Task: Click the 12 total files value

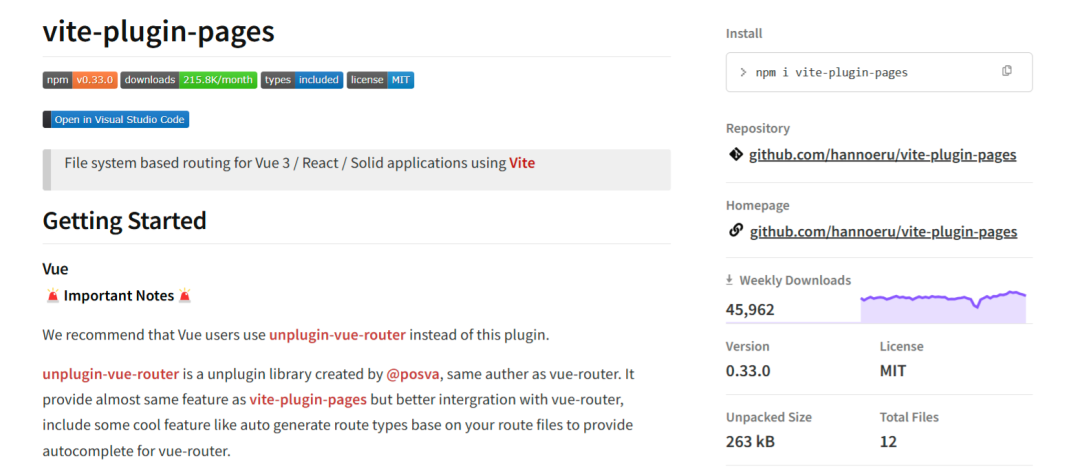Action: pyautogui.click(x=889, y=441)
